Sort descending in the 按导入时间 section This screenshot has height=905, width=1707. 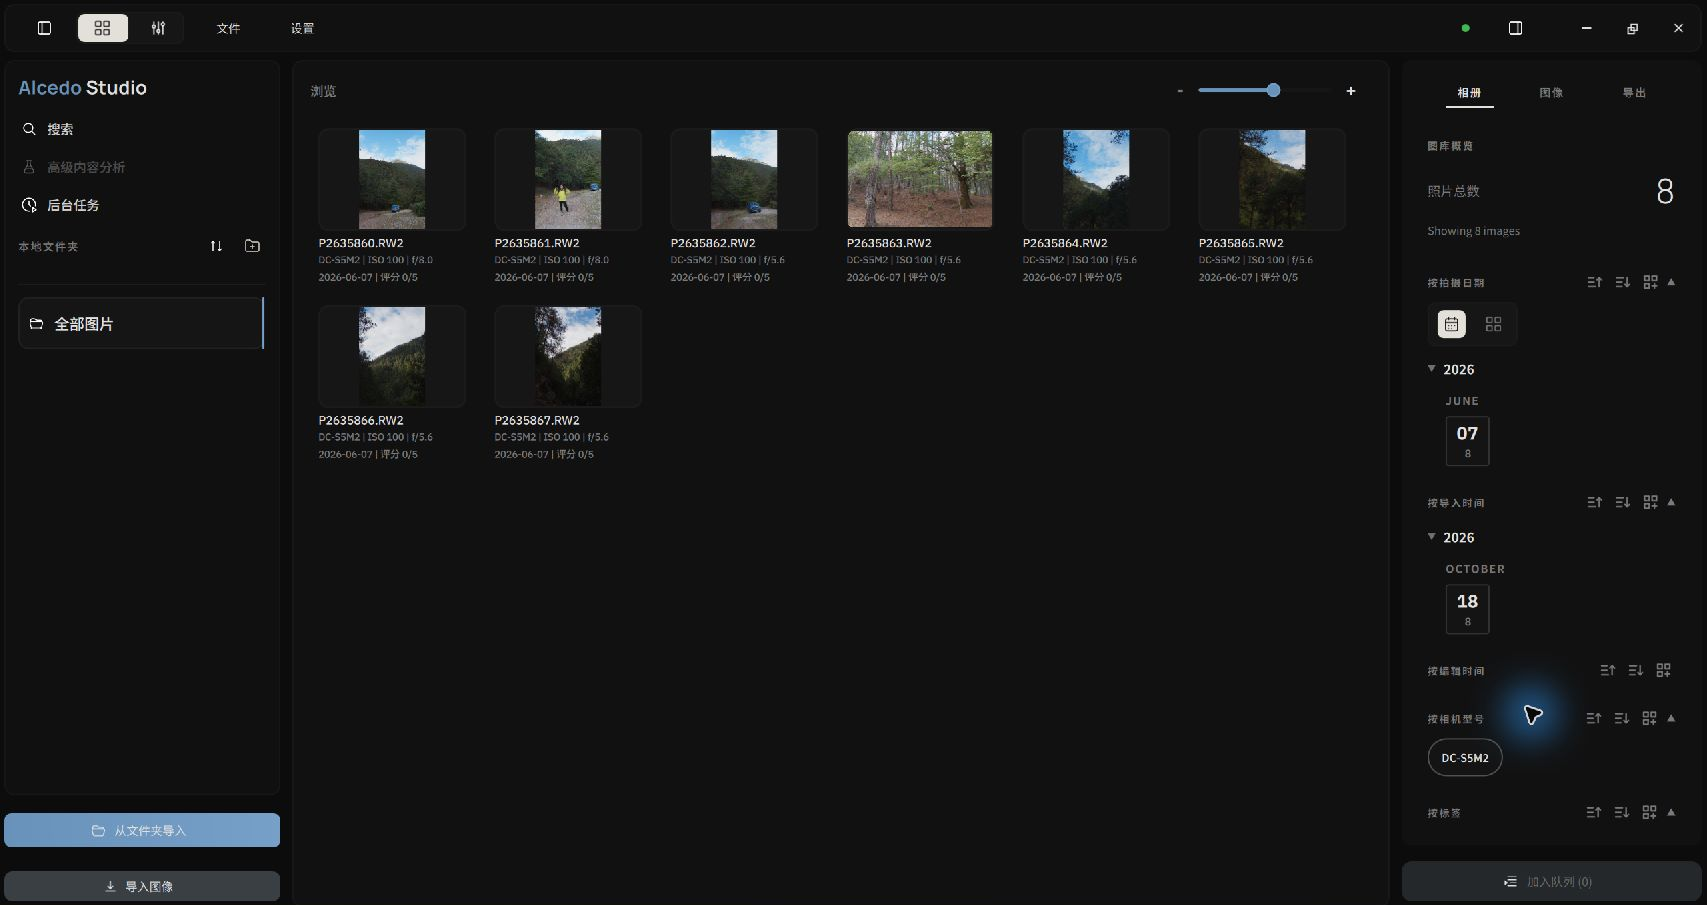click(x=1622, y=502)
